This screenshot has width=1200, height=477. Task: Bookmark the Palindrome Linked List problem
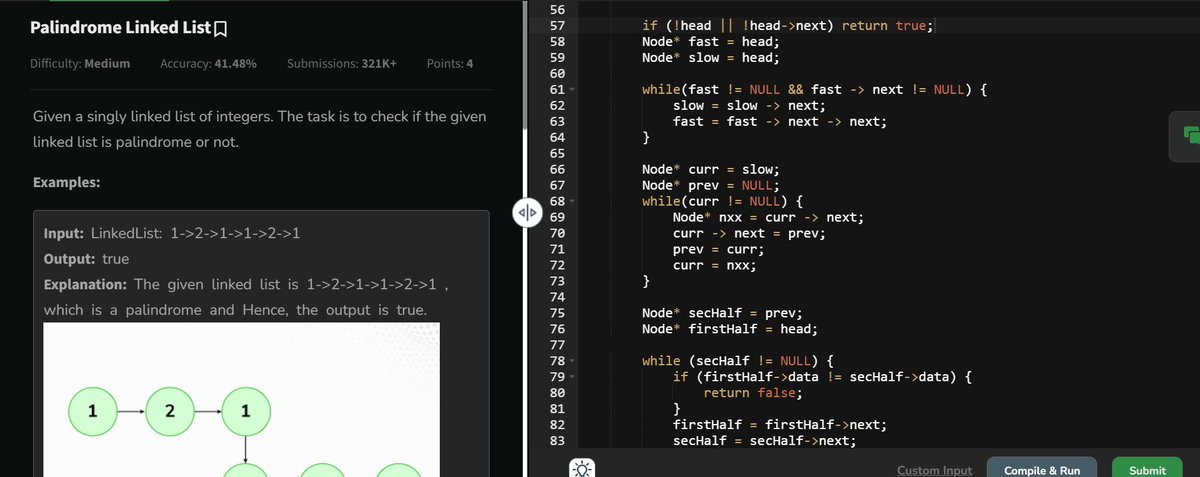(x=221, y=27)
